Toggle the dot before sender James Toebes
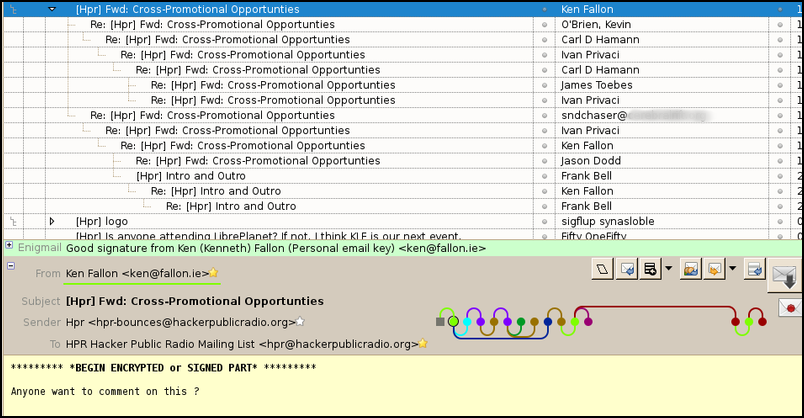 (545, 85)
